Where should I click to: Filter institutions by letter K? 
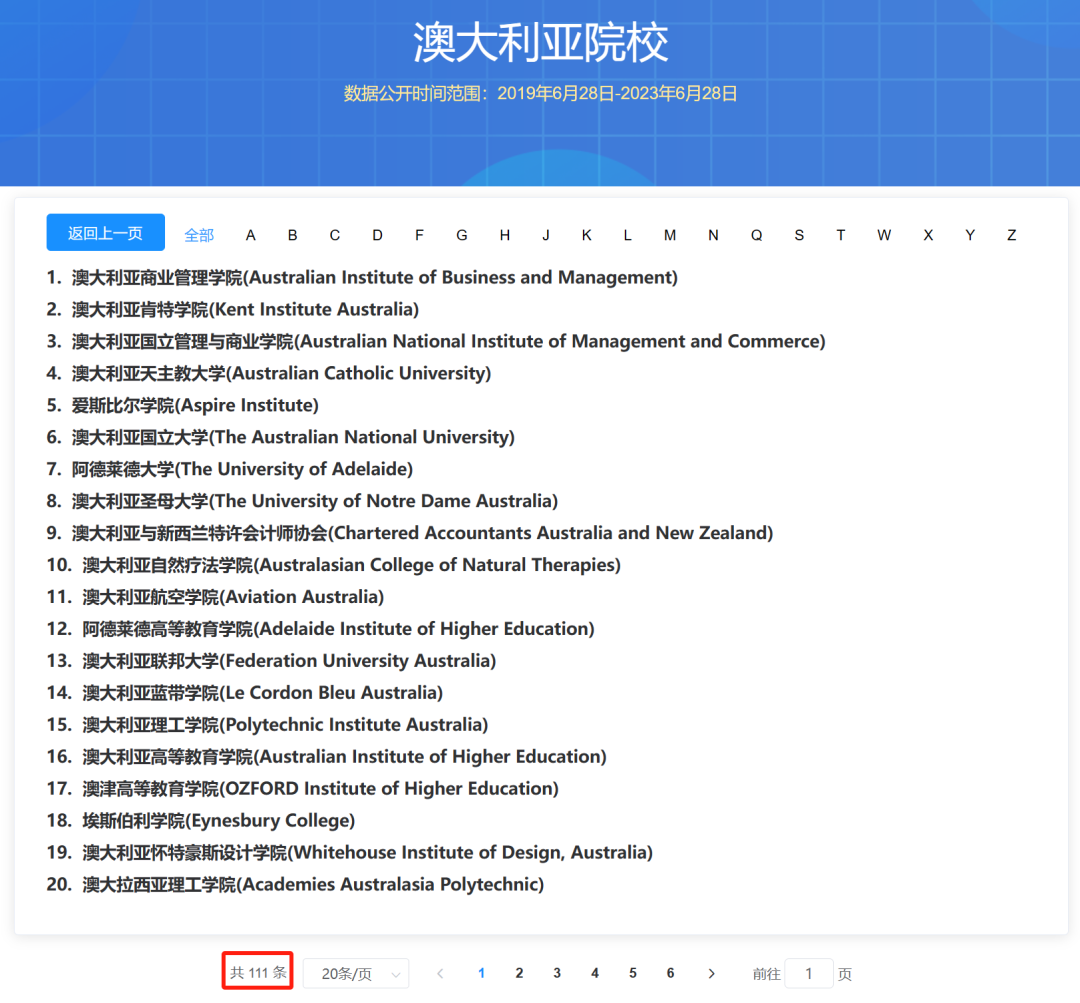click(x=586, y=234)
